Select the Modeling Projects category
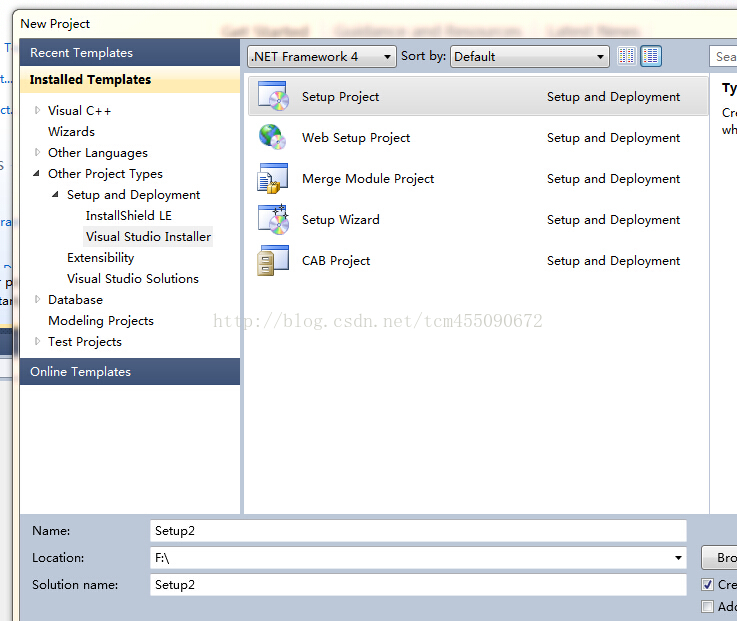737x621 pixels. point(101,321)
